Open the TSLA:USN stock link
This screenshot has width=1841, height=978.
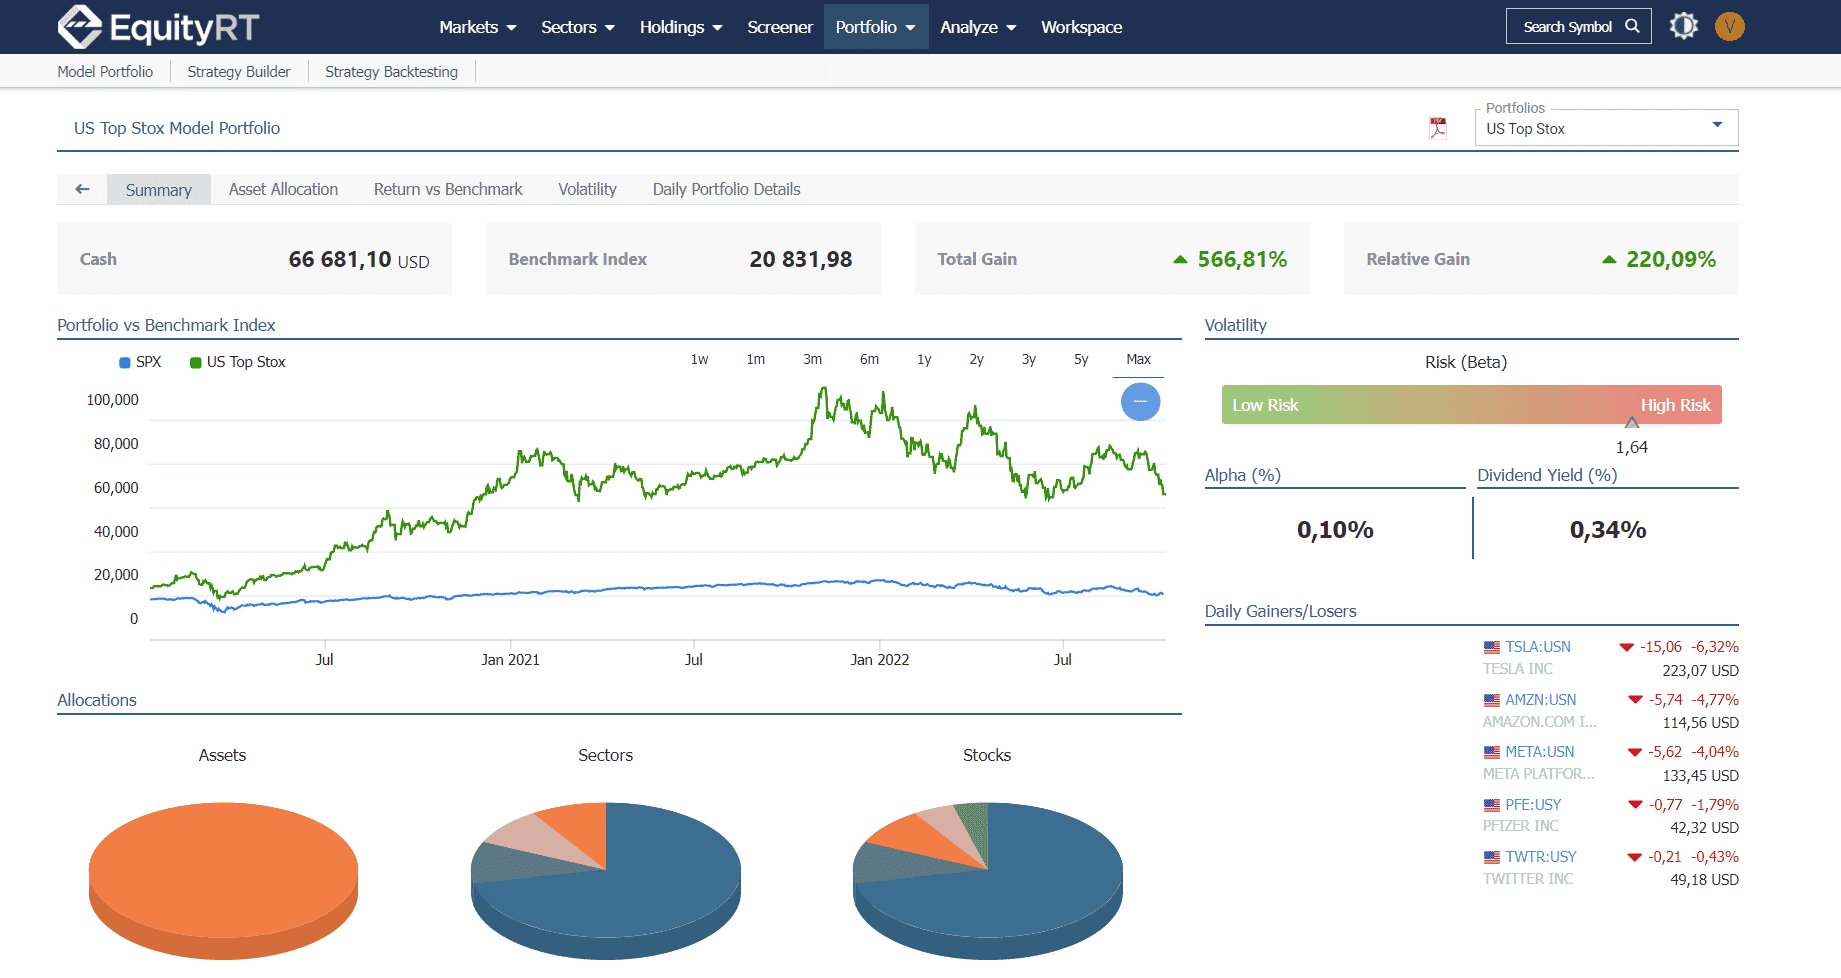point(1538,647)
